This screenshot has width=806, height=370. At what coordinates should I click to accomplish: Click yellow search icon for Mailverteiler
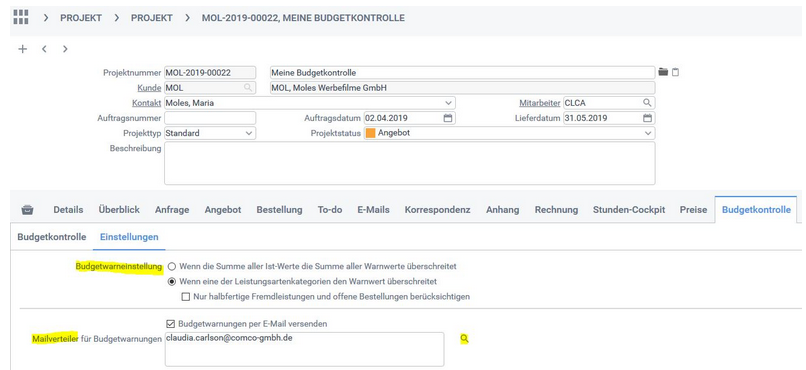[464, 339]
